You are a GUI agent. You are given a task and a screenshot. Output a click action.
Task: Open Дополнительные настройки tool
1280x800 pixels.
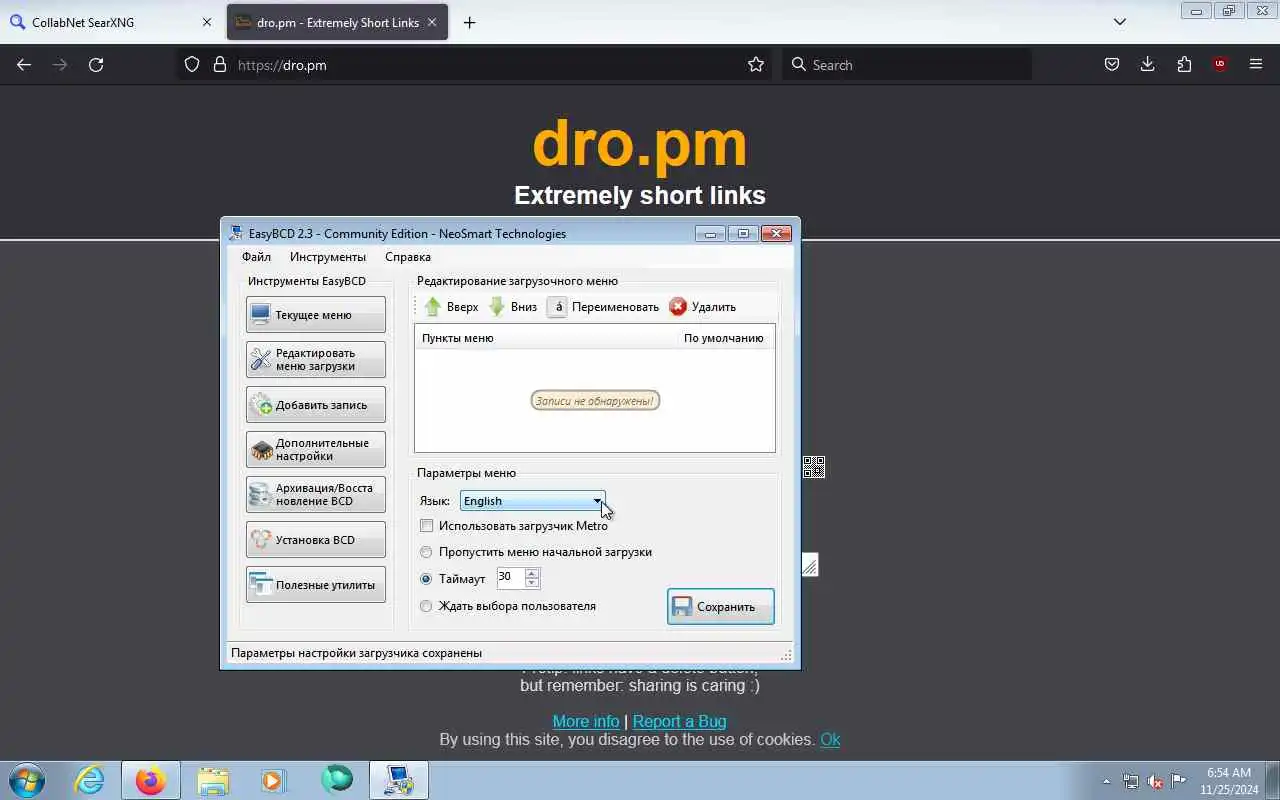(315, 449)
